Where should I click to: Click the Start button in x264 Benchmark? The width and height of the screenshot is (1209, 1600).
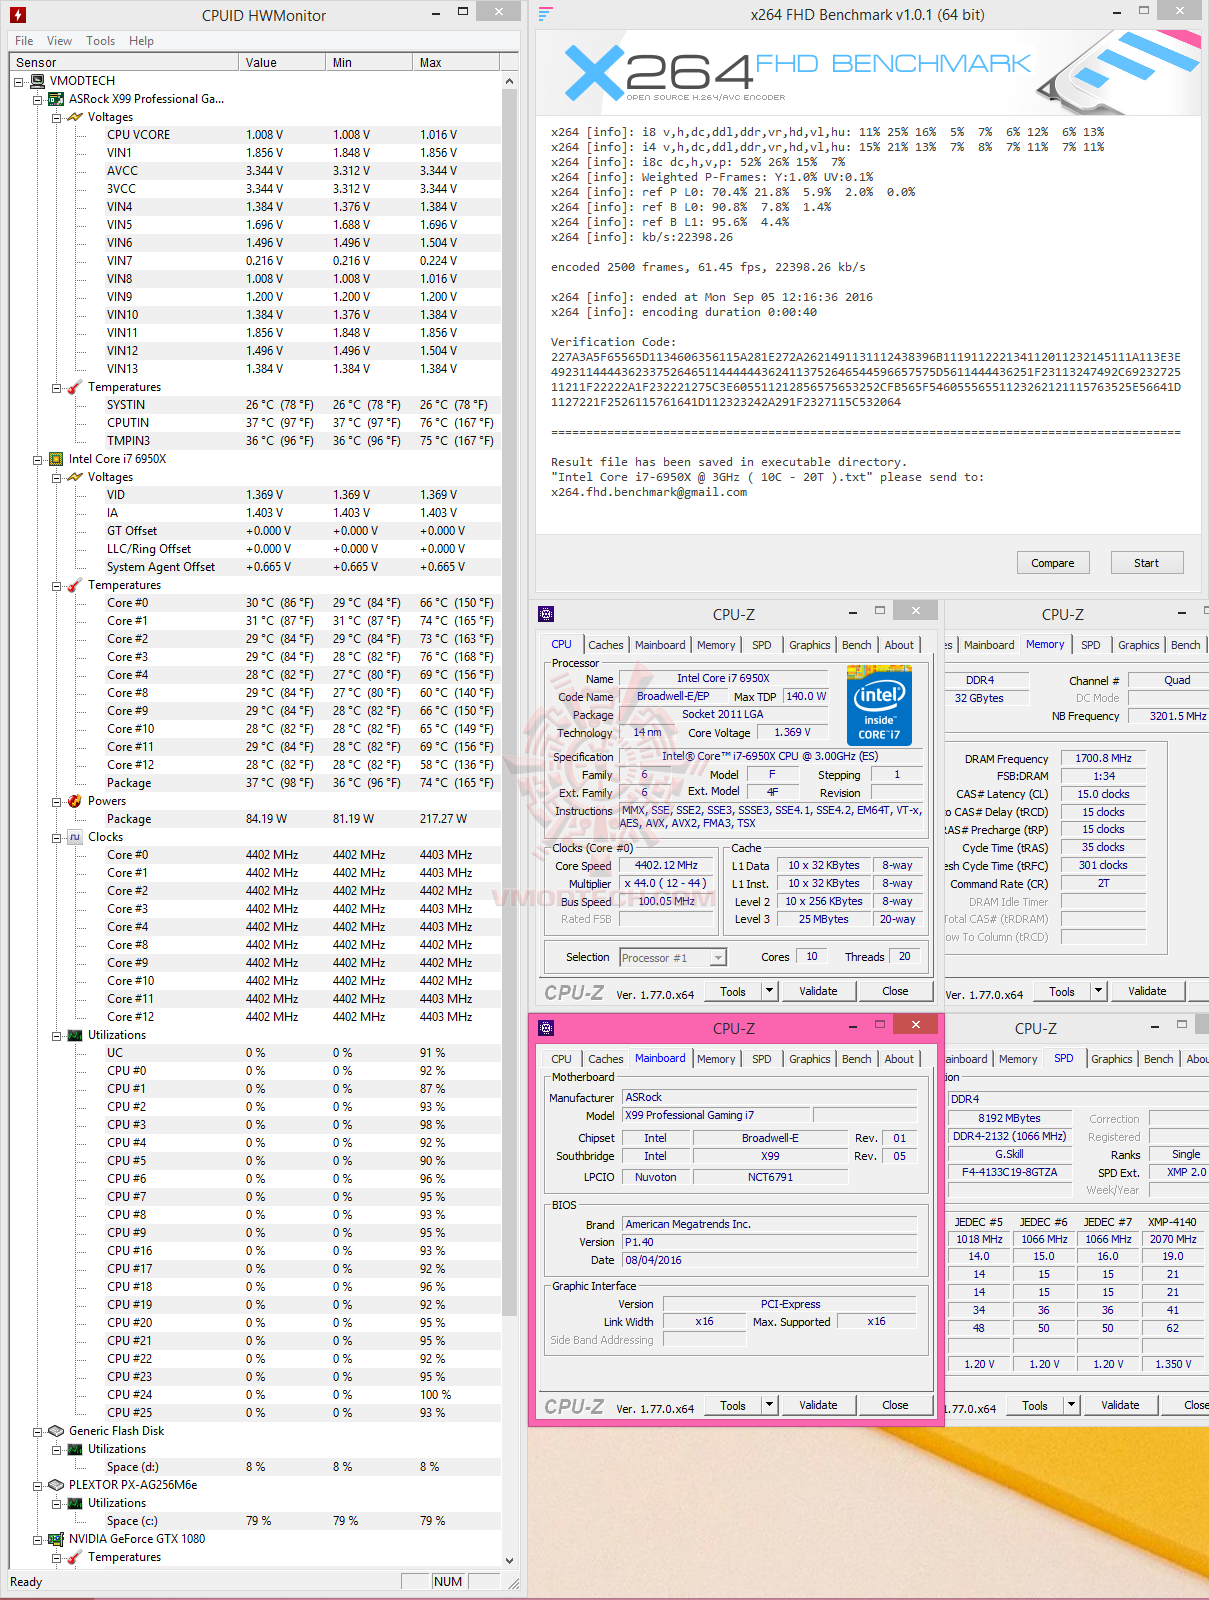(x=1146, y=563)
